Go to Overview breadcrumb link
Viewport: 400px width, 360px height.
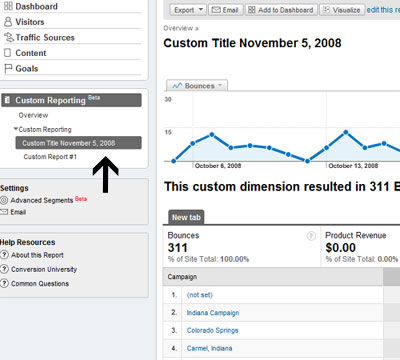(178, 28)
